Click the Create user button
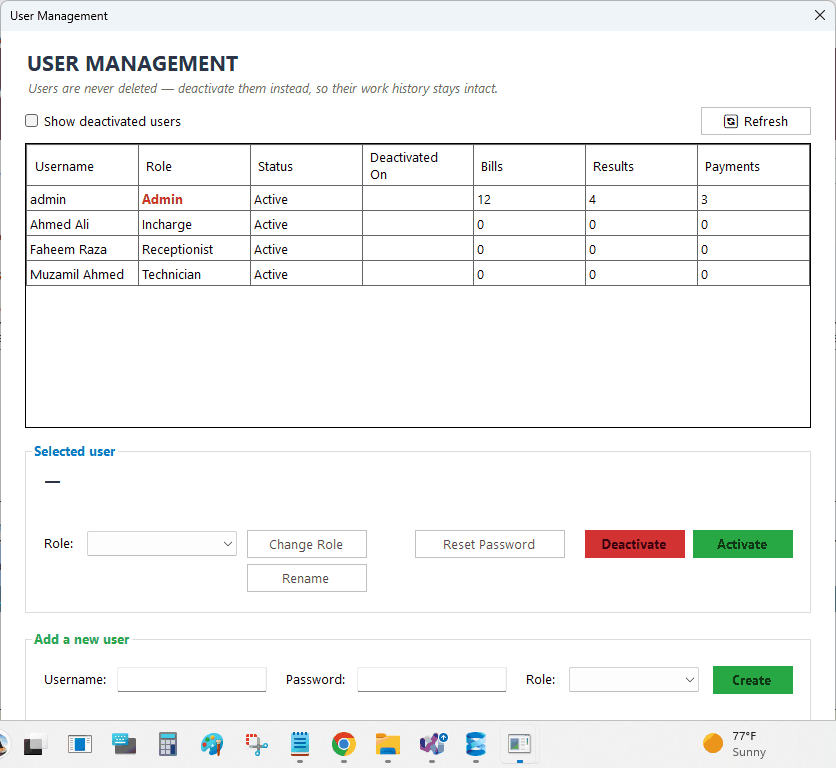 click(752, 680)
